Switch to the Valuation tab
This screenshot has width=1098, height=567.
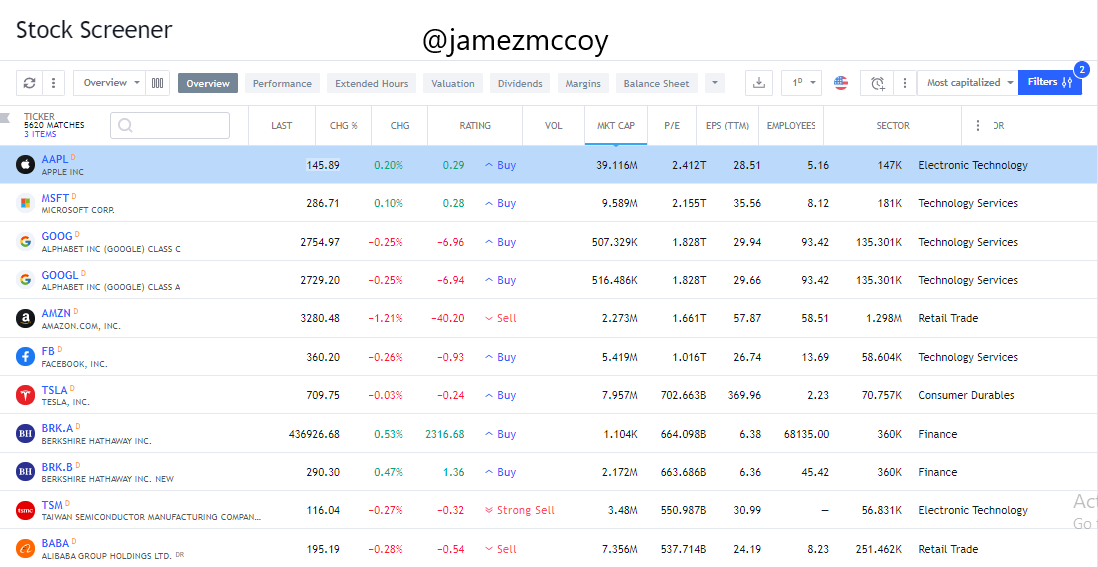pos(452,83)
